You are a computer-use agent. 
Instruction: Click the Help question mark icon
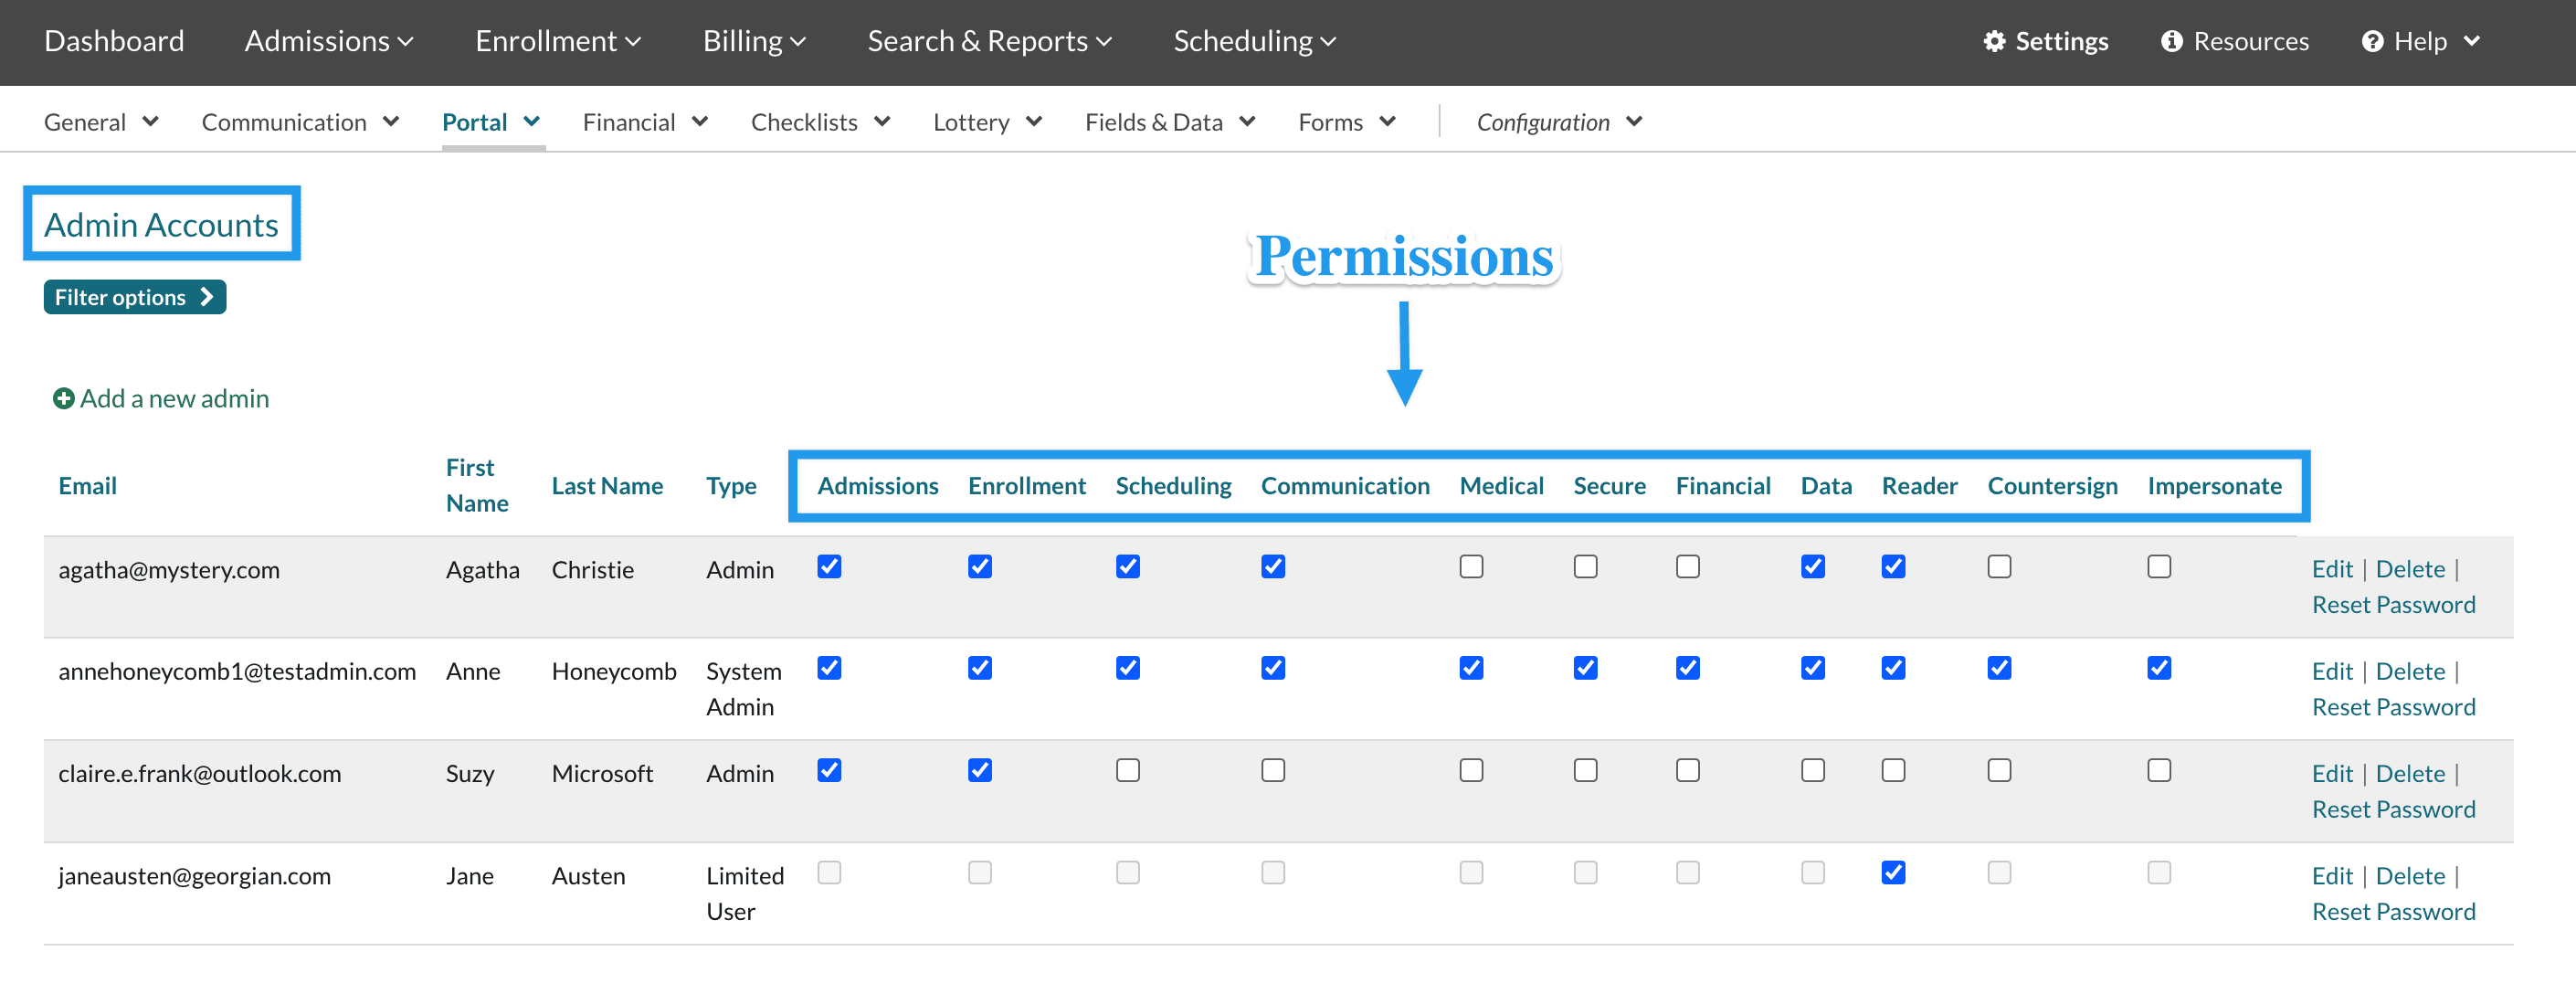coord(2372,41)
